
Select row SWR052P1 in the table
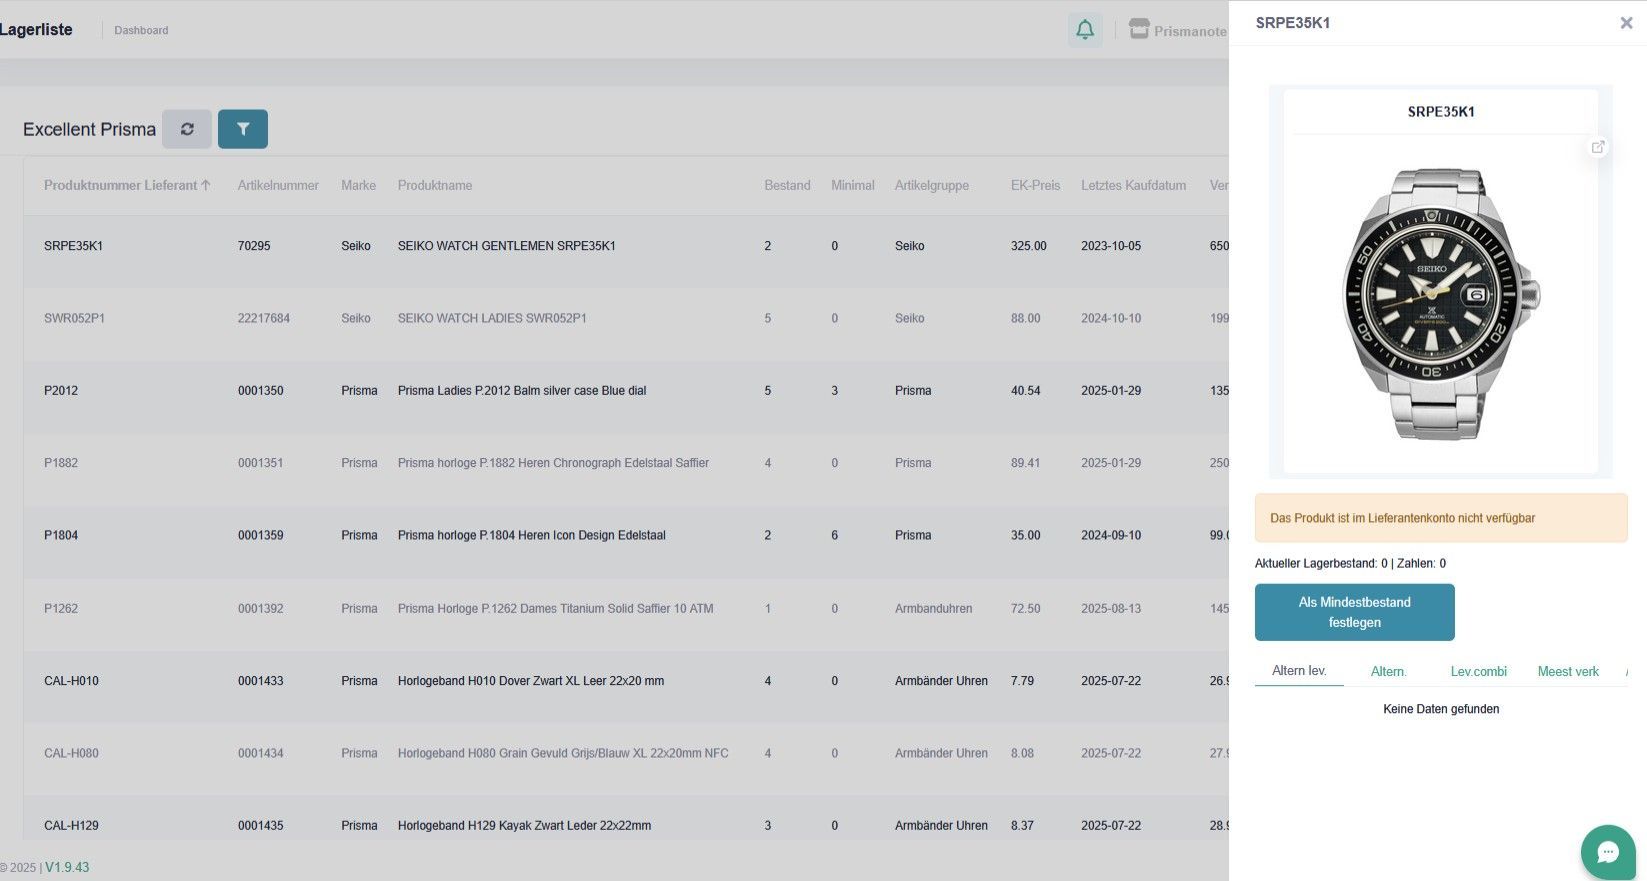pyautogui.click(x=626, y=318)
